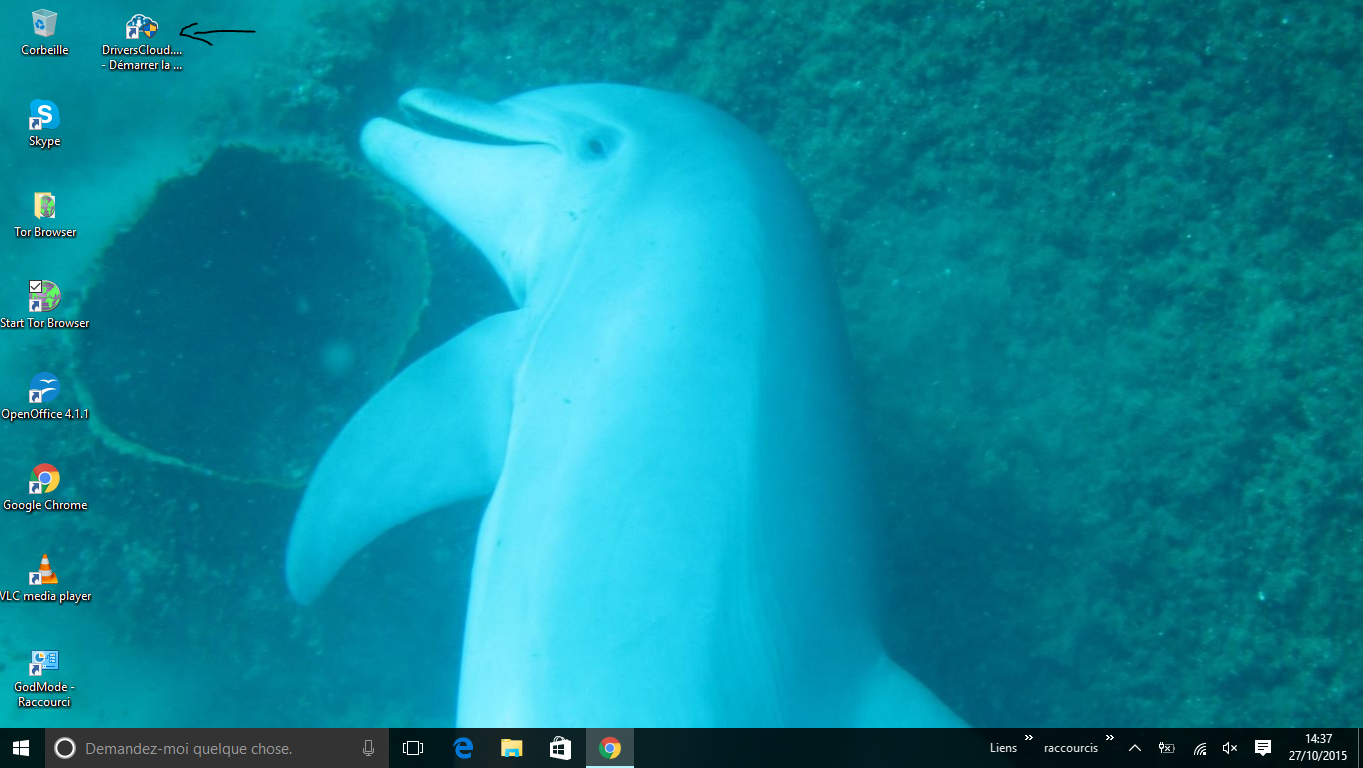Select the GodMode - Raccourci icon
This screenshot has height=768, width=1363.
[44, 678]
